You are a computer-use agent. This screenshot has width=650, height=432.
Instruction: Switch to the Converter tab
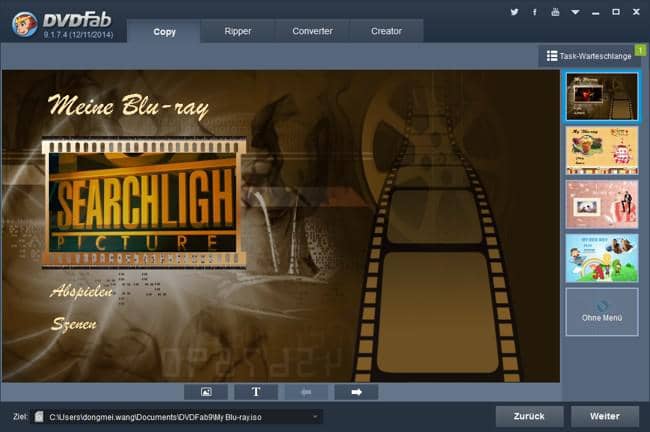click(x=312, y=31)
